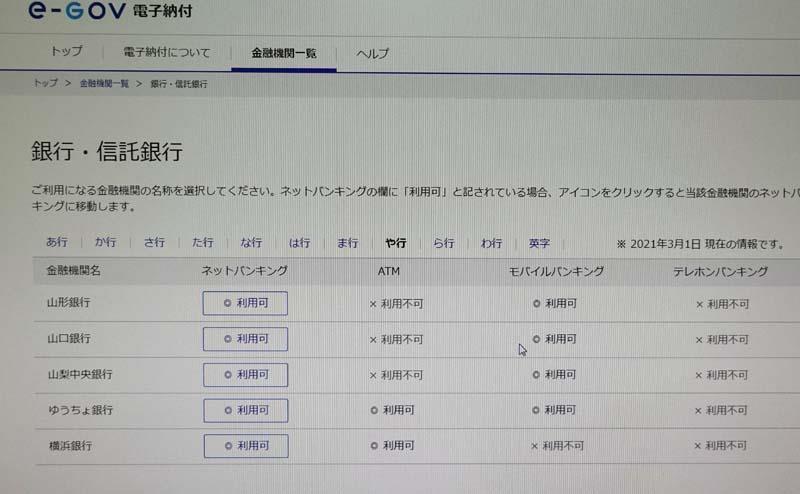Click the ゆうちょ銀行 bank name
Screen dimensions: 800x494
click(x=81, y=410)
